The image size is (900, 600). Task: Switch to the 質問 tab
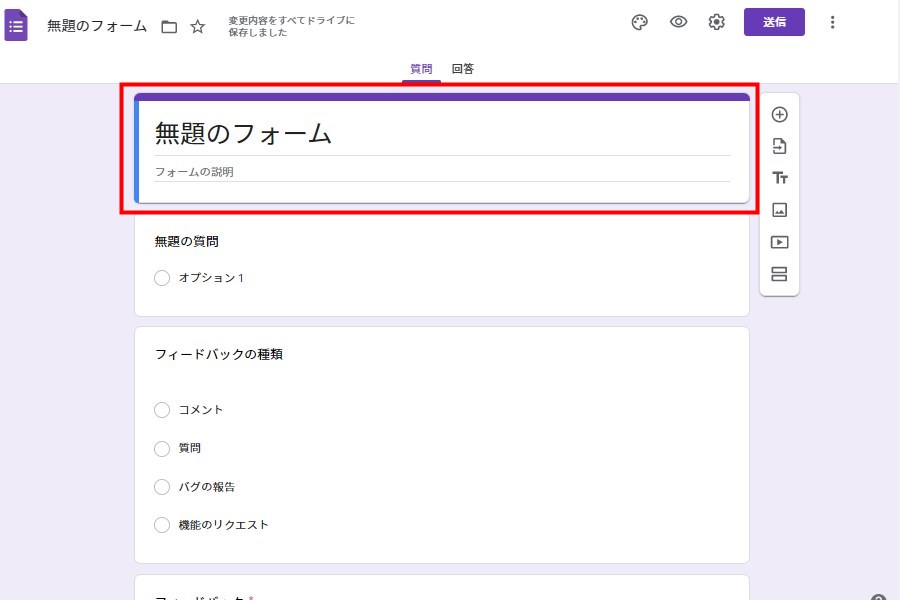pos(421,69)
